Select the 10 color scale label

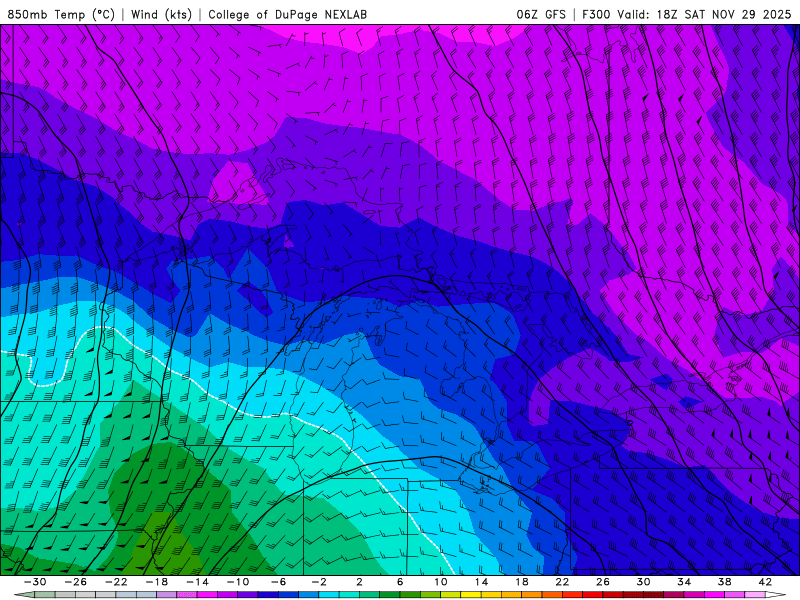pos(441,582)
